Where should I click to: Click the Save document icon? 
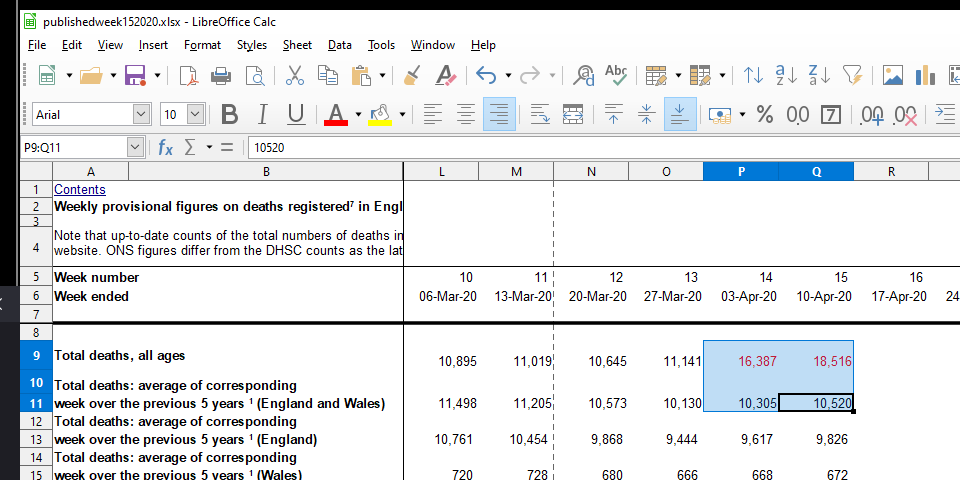tap(135, 75)
